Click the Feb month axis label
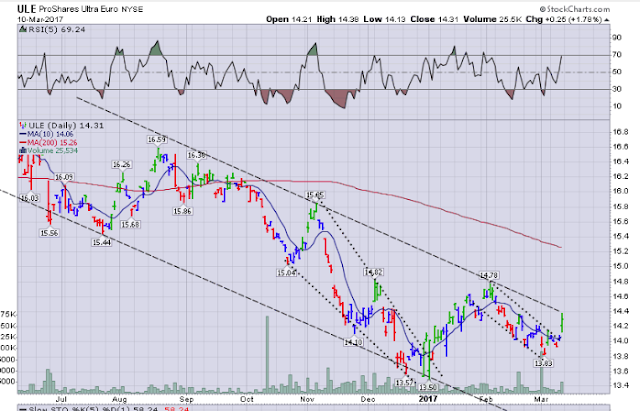640x411 pixels. tap(486, 399)
